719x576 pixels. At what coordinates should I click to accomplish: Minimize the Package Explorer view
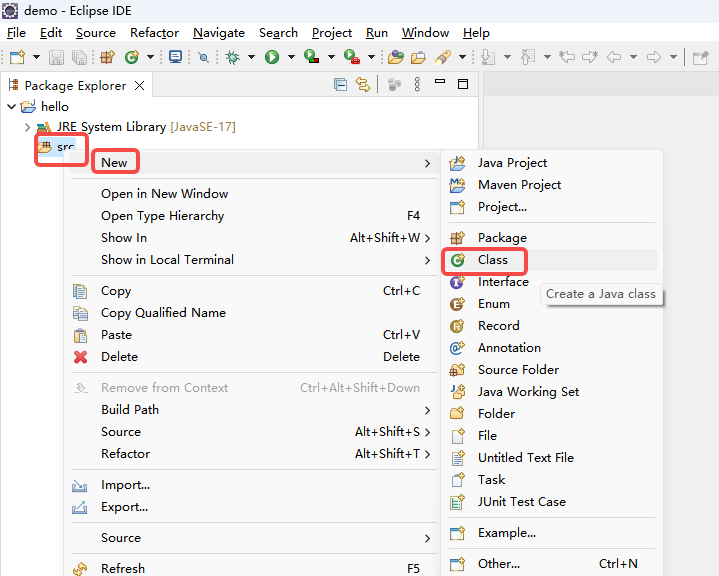click(x=440, y=82)
